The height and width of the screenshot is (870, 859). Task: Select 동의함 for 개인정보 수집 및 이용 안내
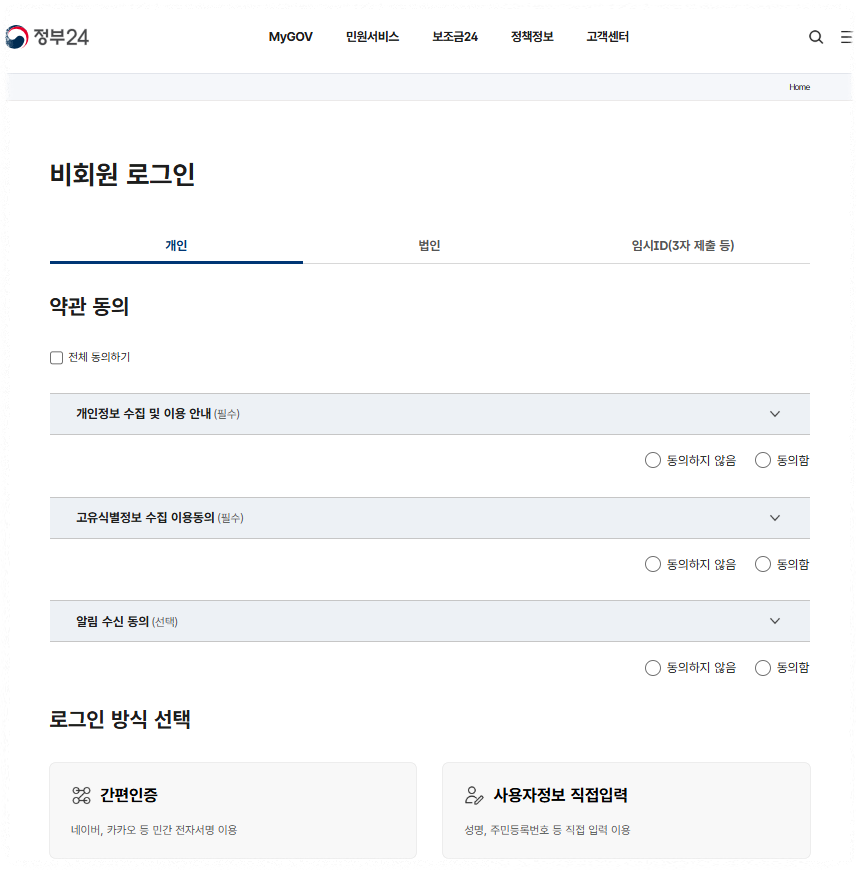[763, 460]
